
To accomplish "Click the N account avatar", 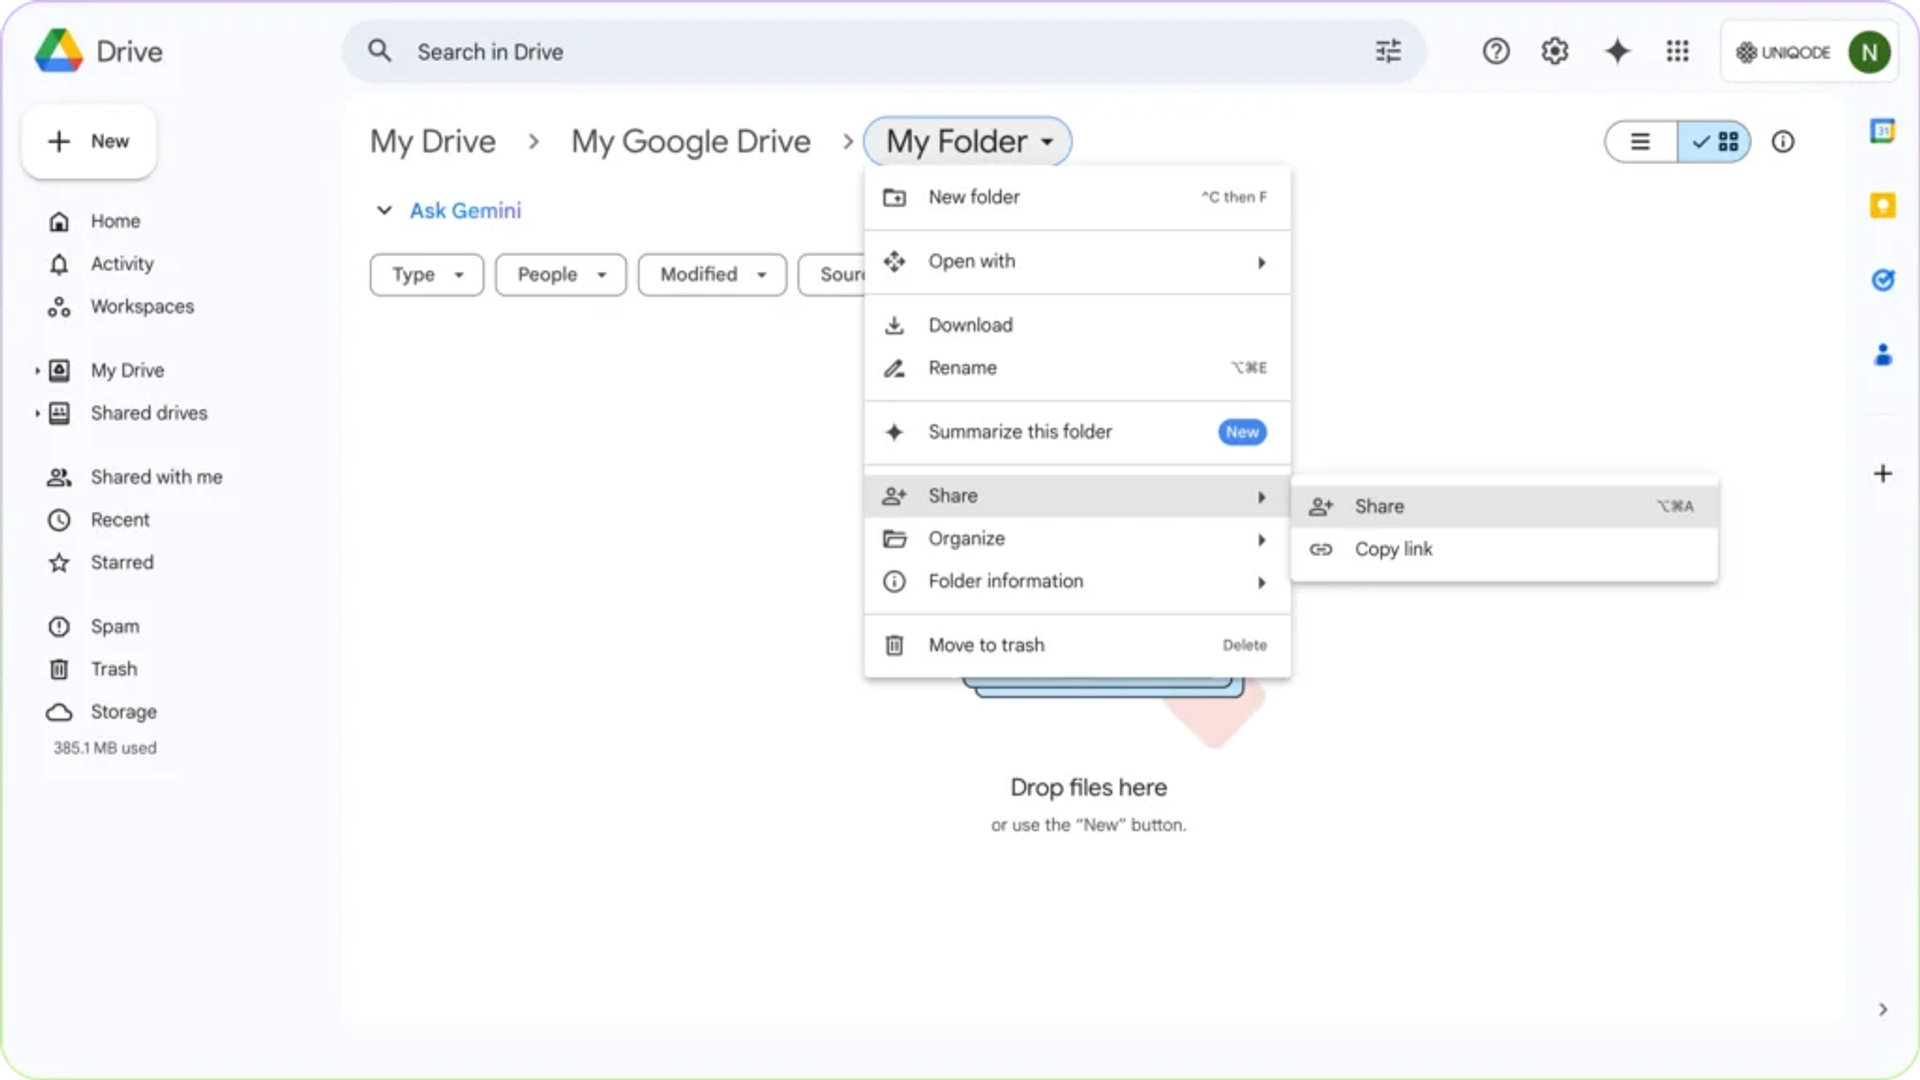I will point(1869,52).
